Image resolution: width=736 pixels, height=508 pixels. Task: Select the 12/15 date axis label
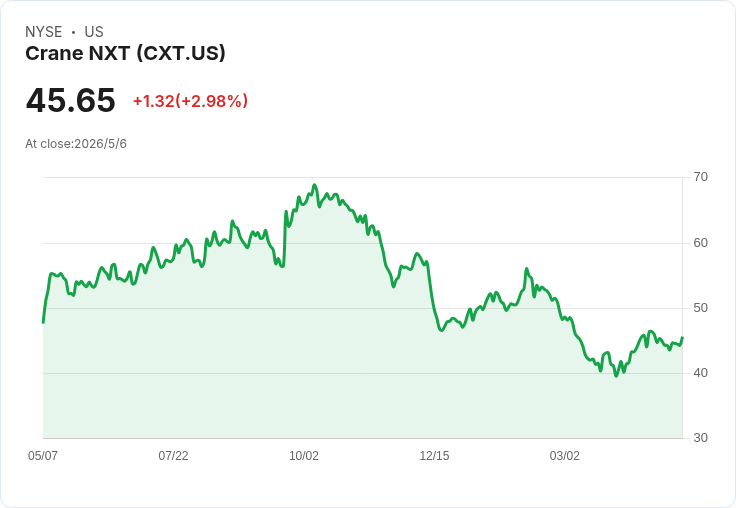click(434, 455)
